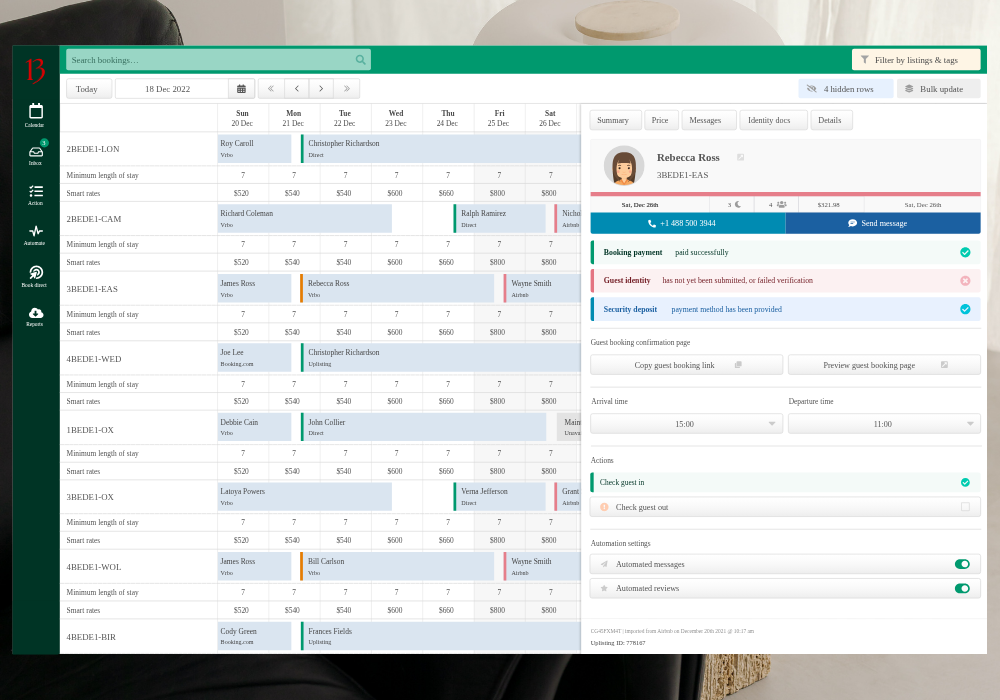Click the Security deposit check icon
The height and width of the screenshot is (700, 1000).
[x=965, y=309]
